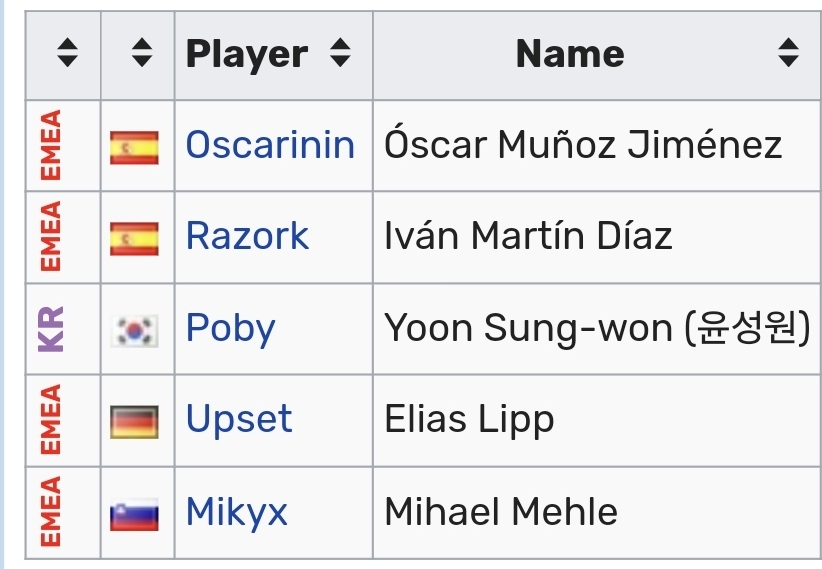Open Oscarinin player page
Viewport: 822px width, 569px height.
pyautogui.click(x=270, y=146)
